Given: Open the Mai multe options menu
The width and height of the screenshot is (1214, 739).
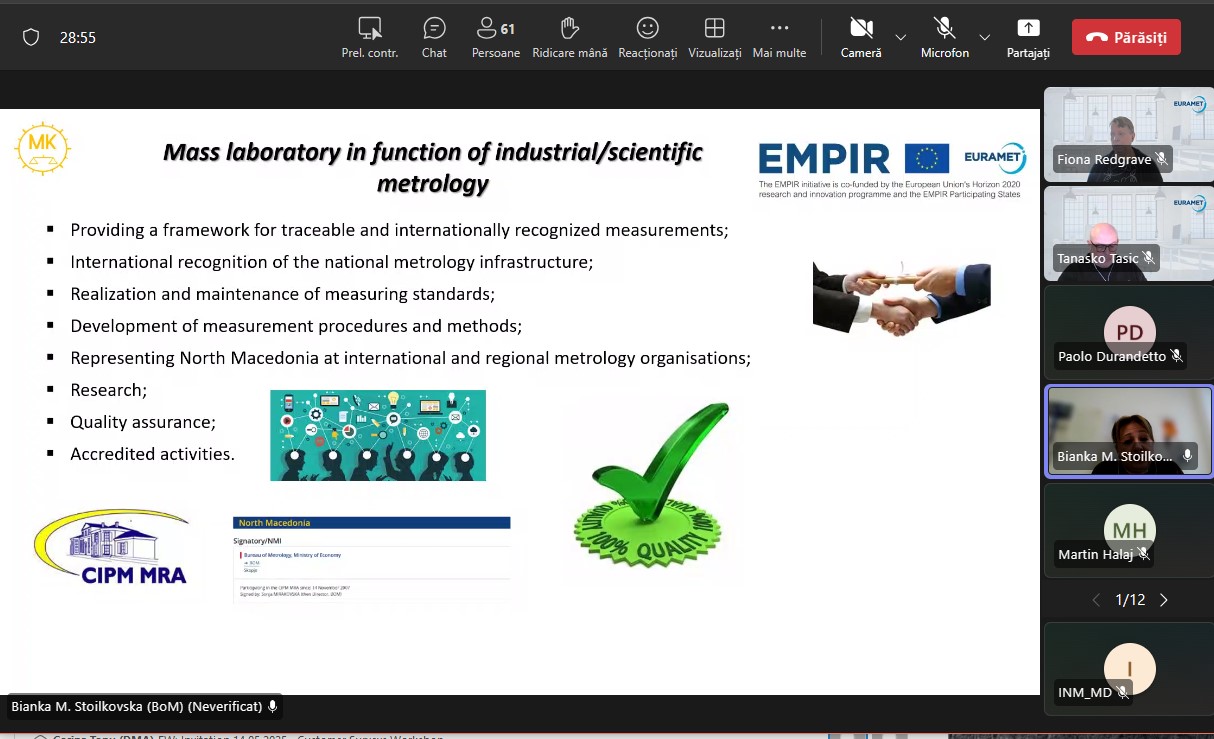Looking at the screenshot, I should (x=779, y=37).
